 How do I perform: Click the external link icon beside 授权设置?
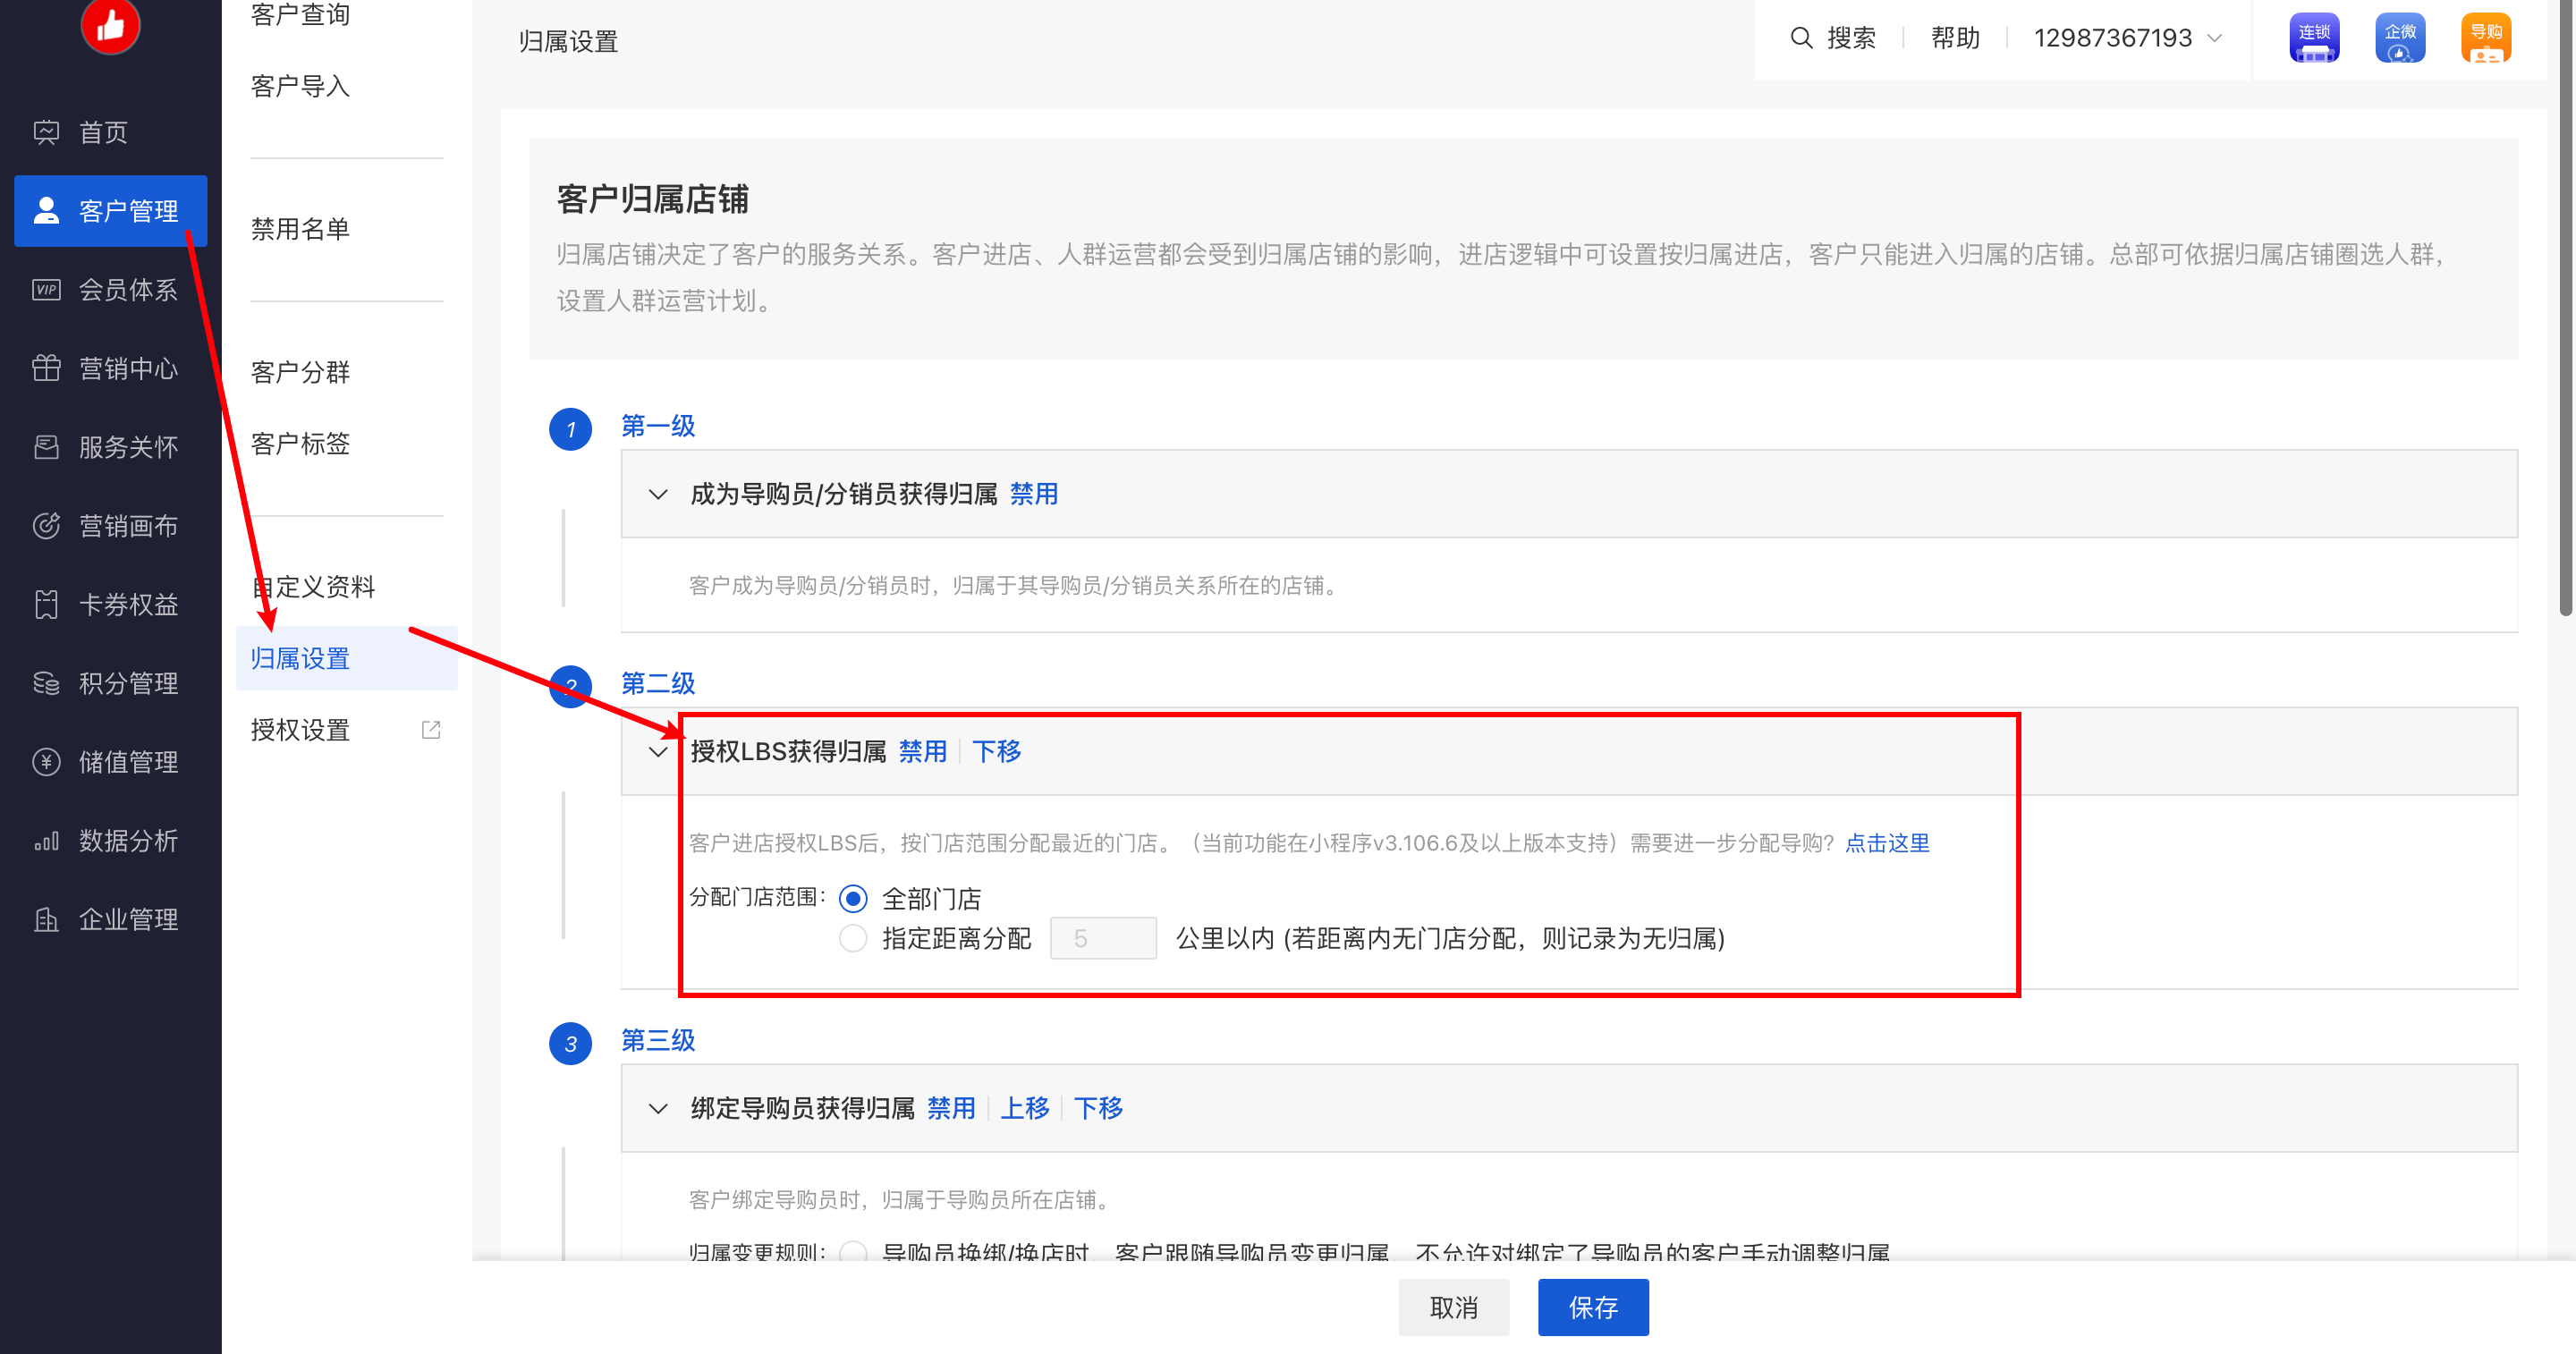point(431,730)
